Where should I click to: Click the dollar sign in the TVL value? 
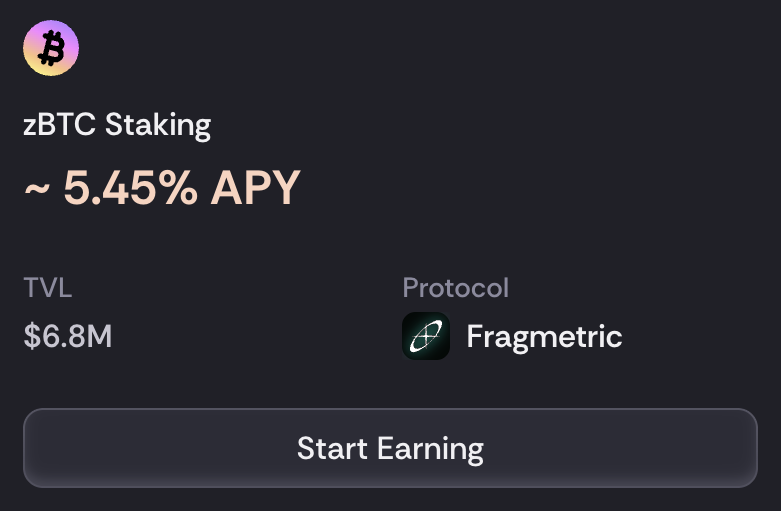click(x=31, y=336)
